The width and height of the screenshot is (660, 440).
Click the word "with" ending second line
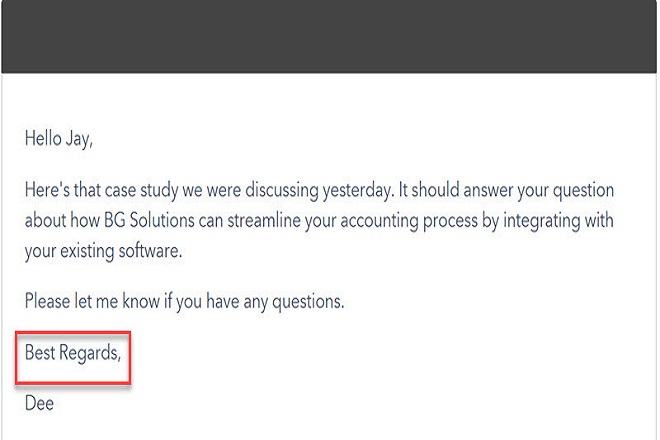(x=599, y=220)
